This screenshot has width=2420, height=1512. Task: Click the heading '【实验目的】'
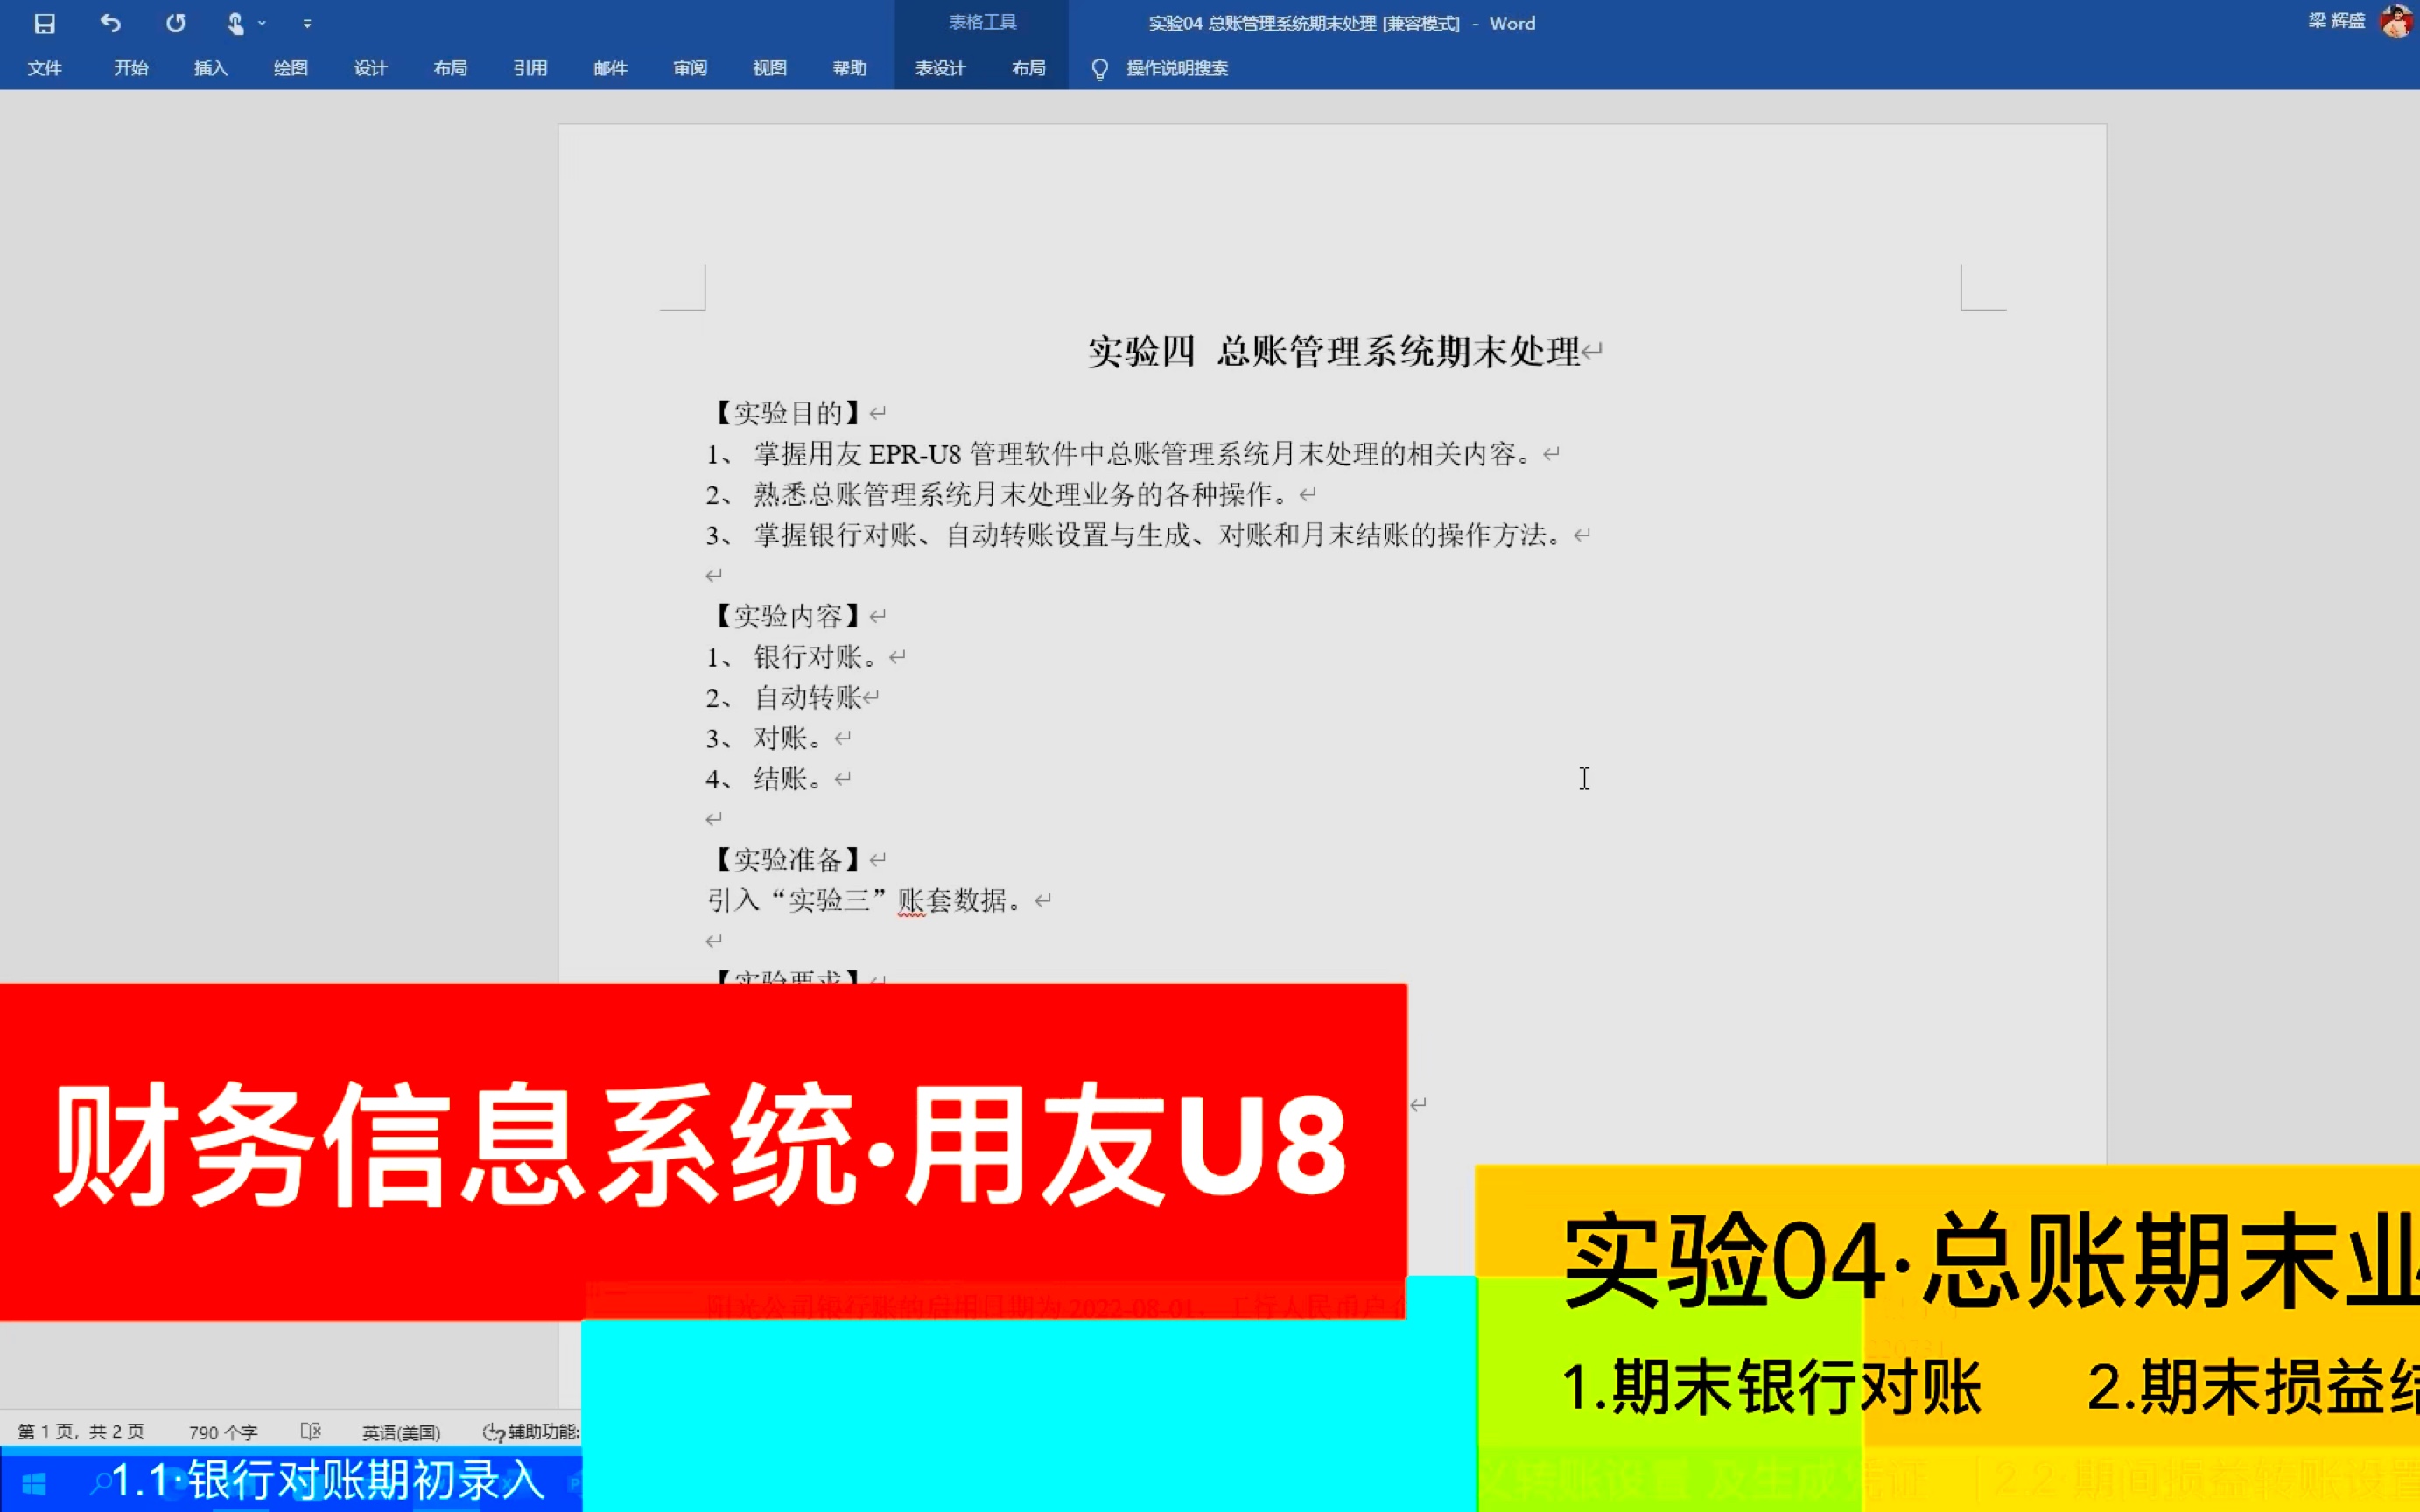pos(786,412)
